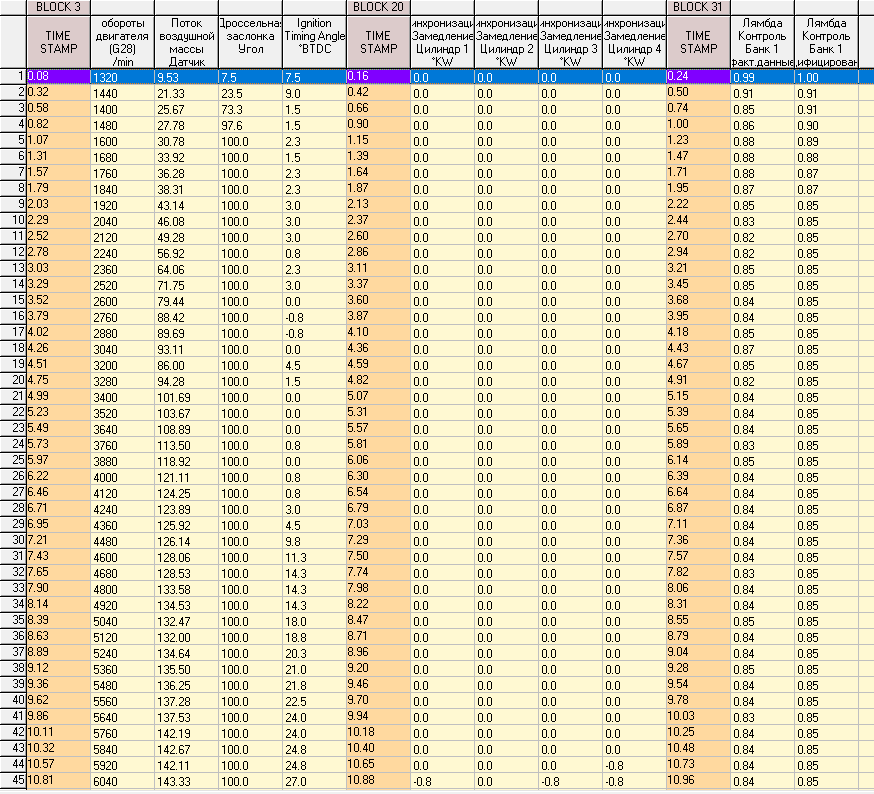Click the 0.99 lambda value cell
Image resolution: width=874 pixels, height=794 pixels.
(x=762, y=76)
